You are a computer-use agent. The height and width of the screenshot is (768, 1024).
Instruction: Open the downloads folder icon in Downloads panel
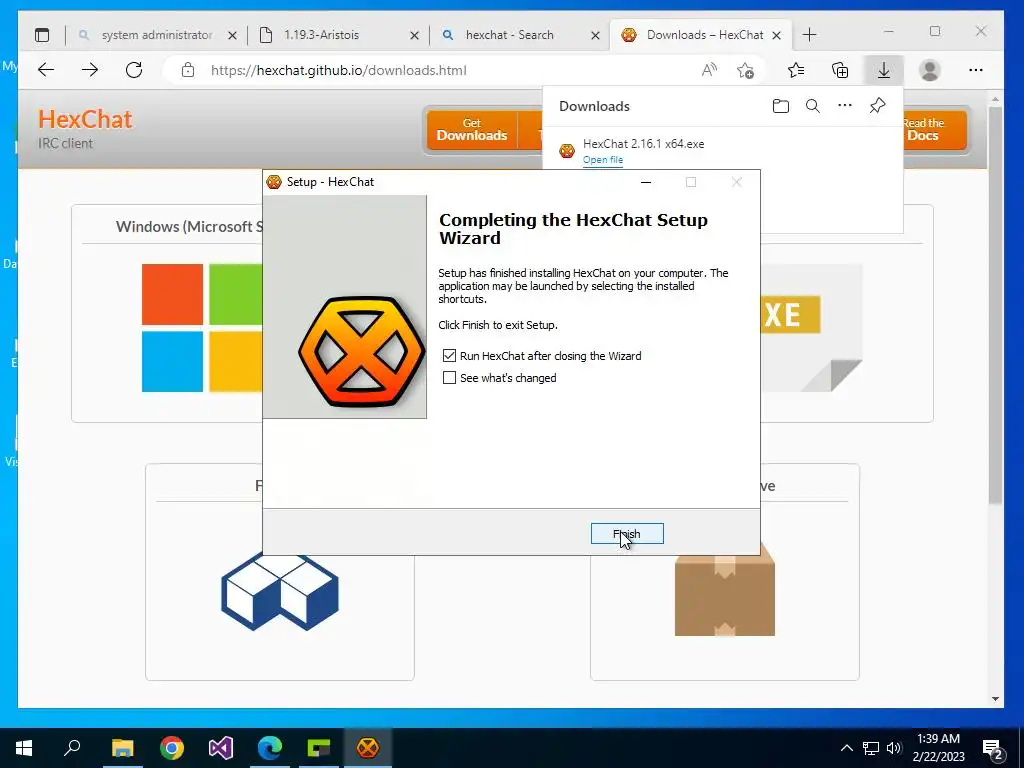click(780, 106)
